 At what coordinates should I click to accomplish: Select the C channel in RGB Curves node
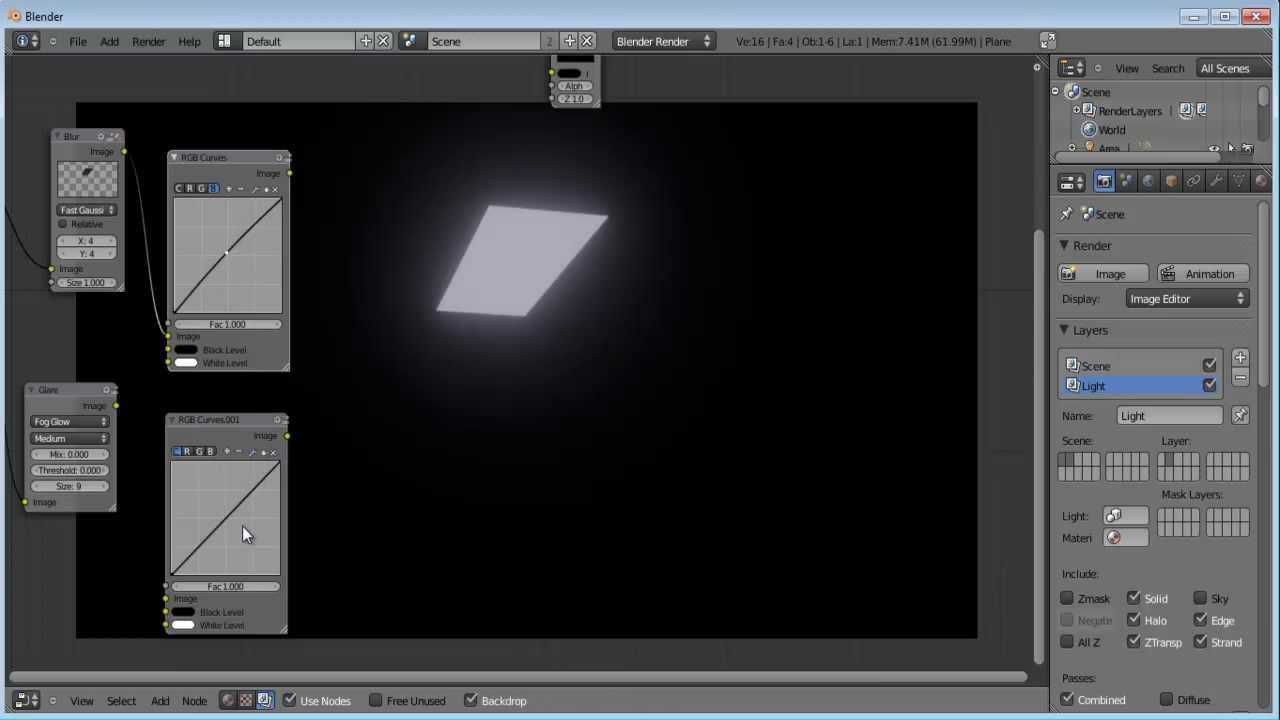179,189
